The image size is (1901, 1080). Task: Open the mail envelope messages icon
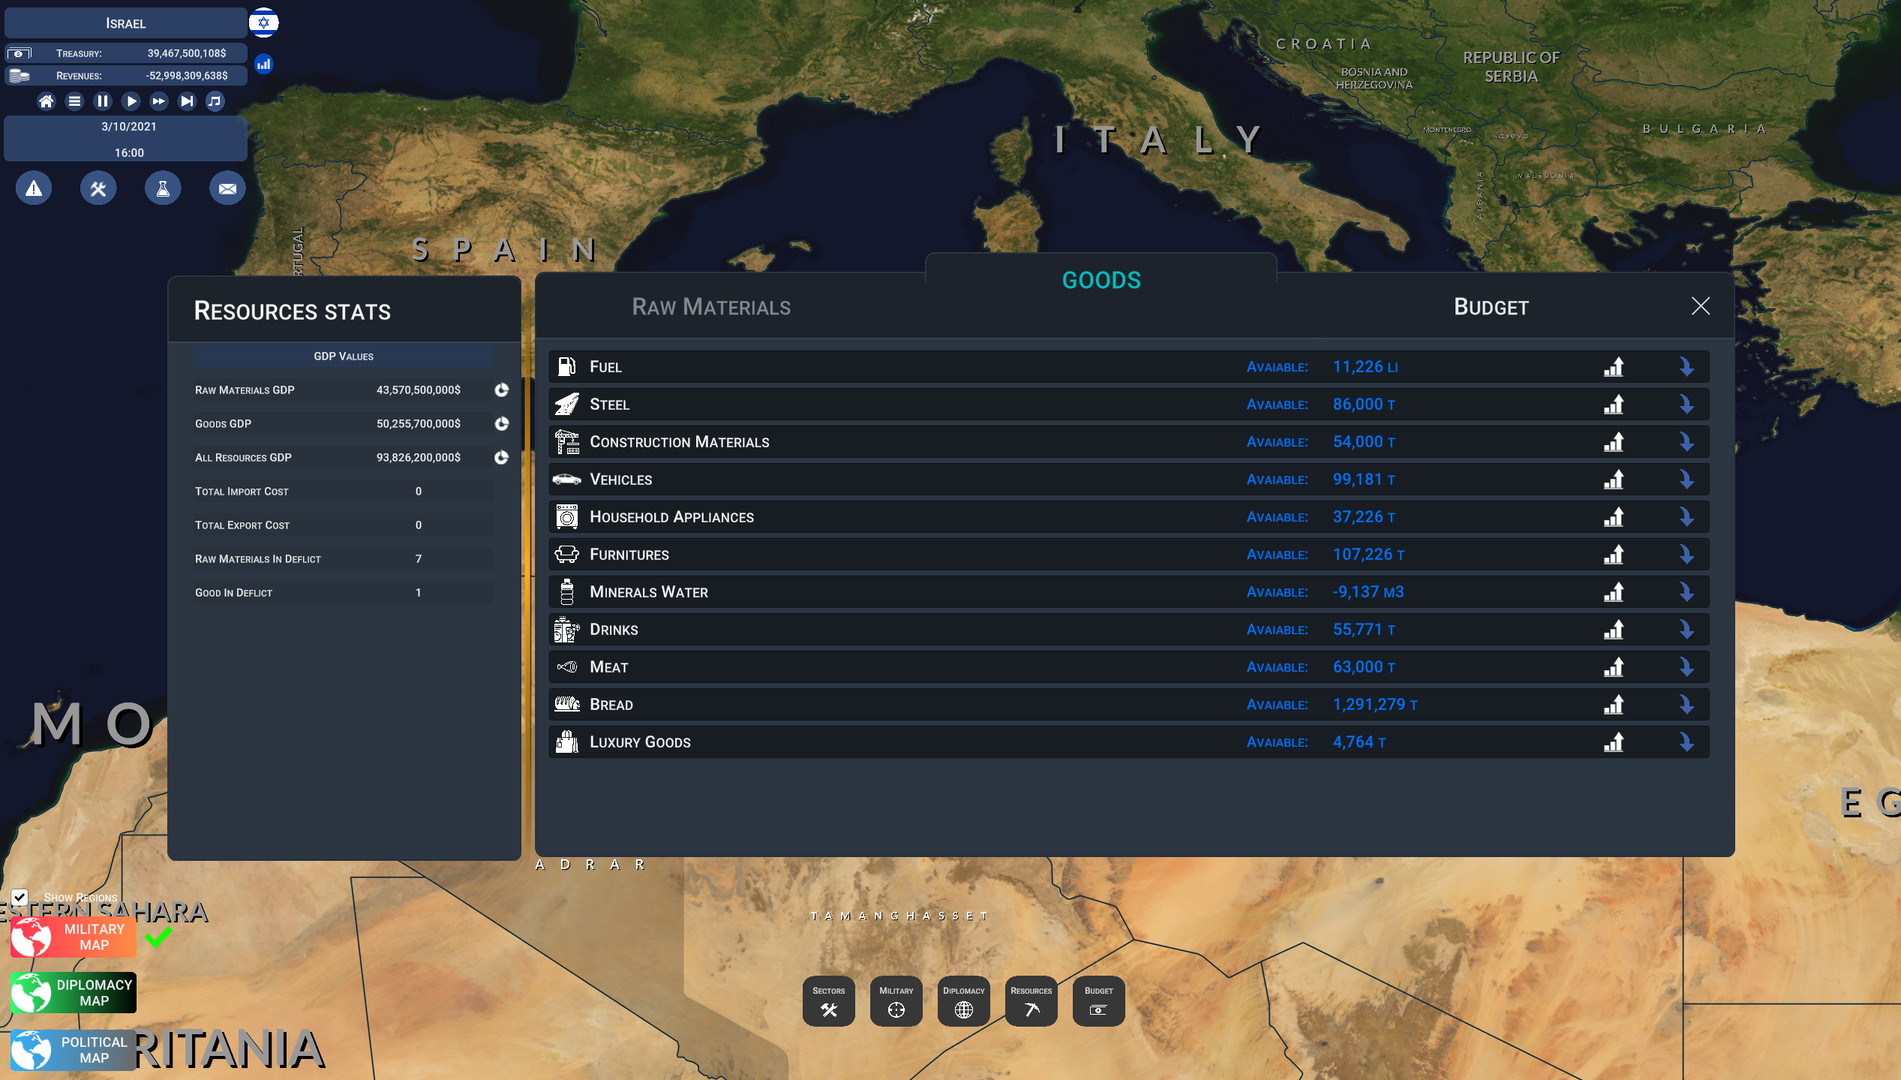pos(227,188)
